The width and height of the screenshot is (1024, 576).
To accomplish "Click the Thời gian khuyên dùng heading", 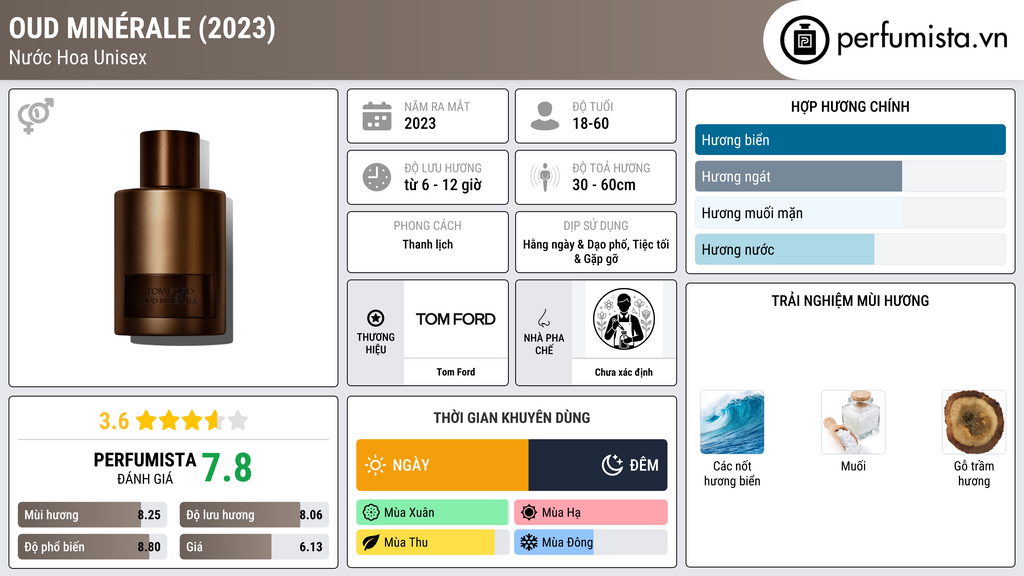I will pos(512,418).
